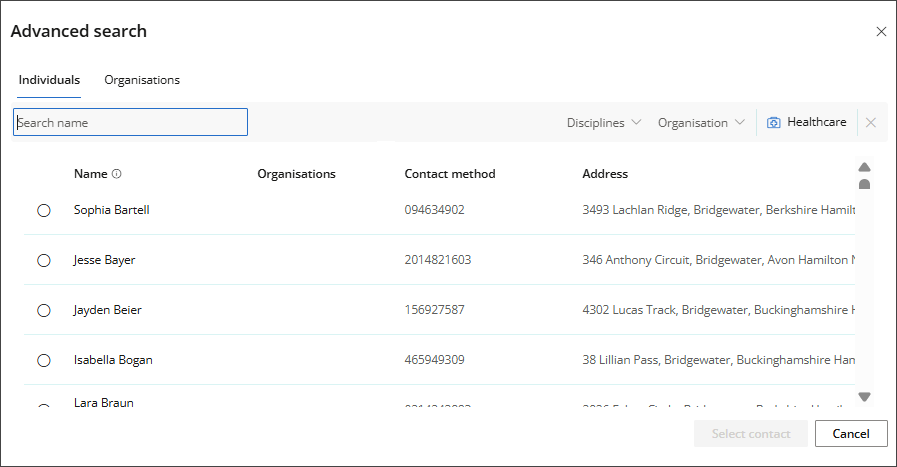
Task: Choose Jayden Beier's radio button
Action: [44, 311]
